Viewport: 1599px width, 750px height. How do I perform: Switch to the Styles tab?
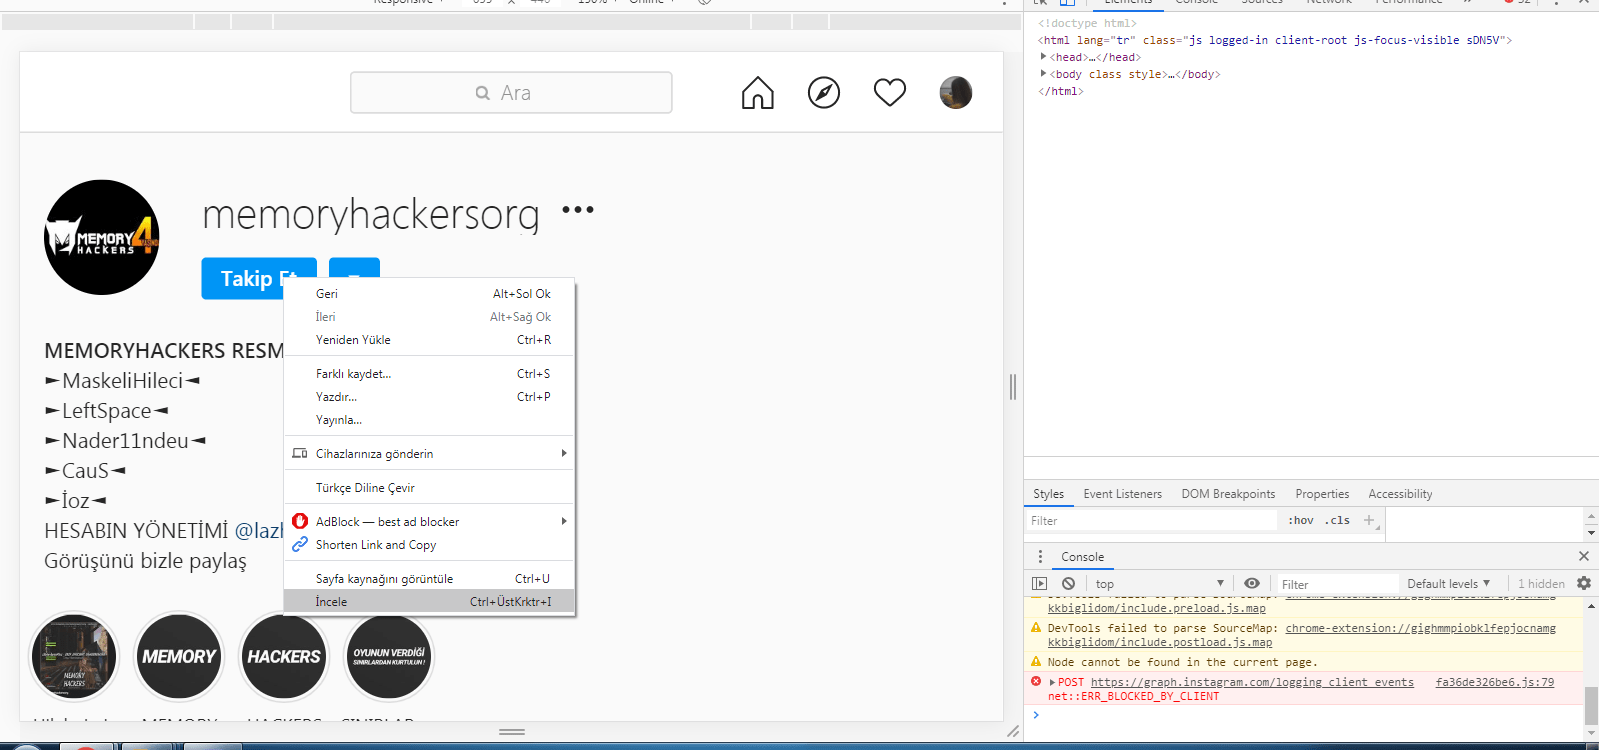[x=1048, y=494]
